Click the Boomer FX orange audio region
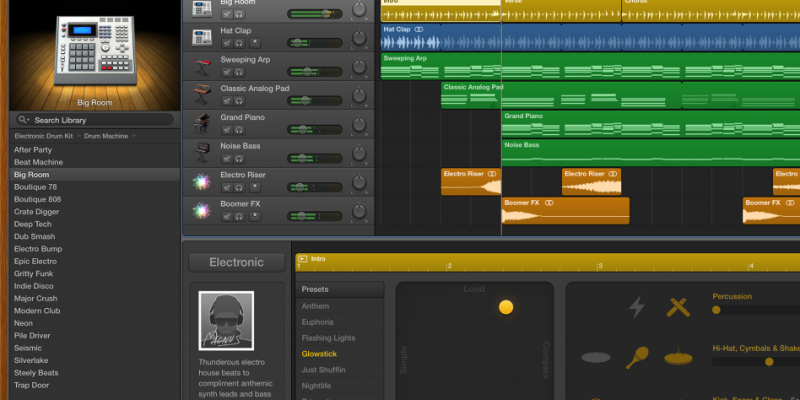 click(x=565, y=210)
